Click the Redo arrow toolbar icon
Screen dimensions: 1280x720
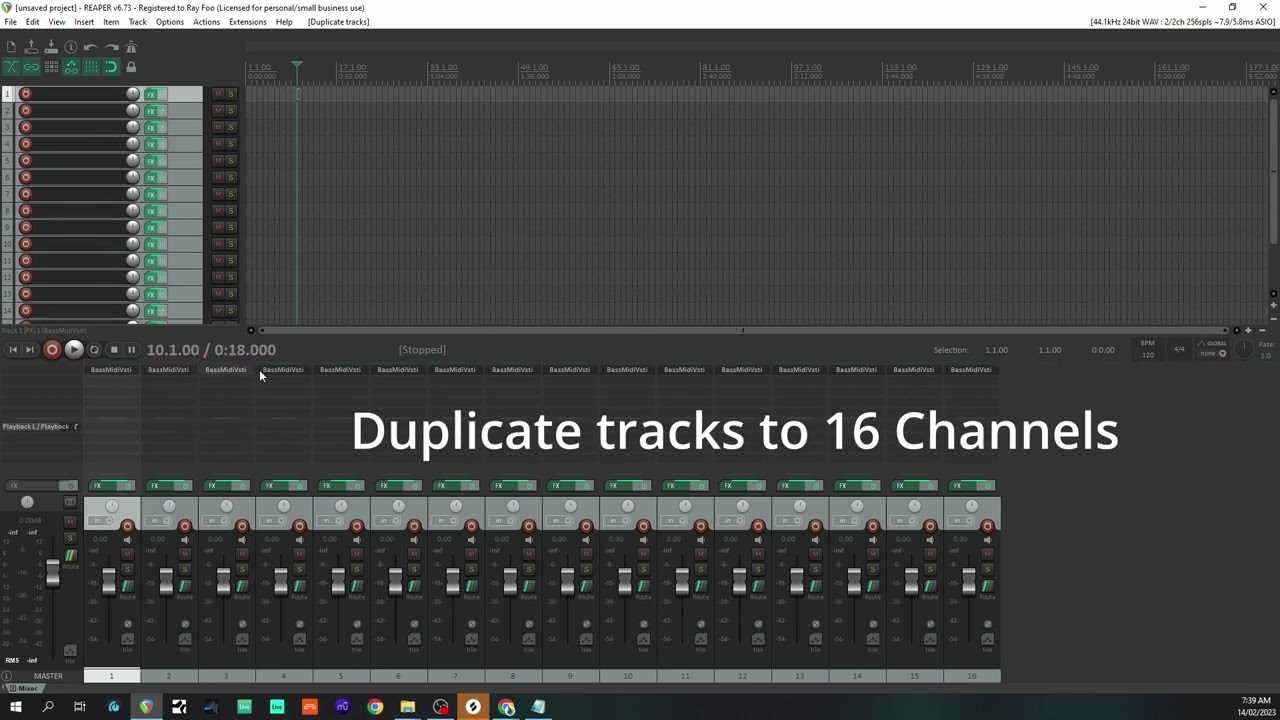(112, 47)
